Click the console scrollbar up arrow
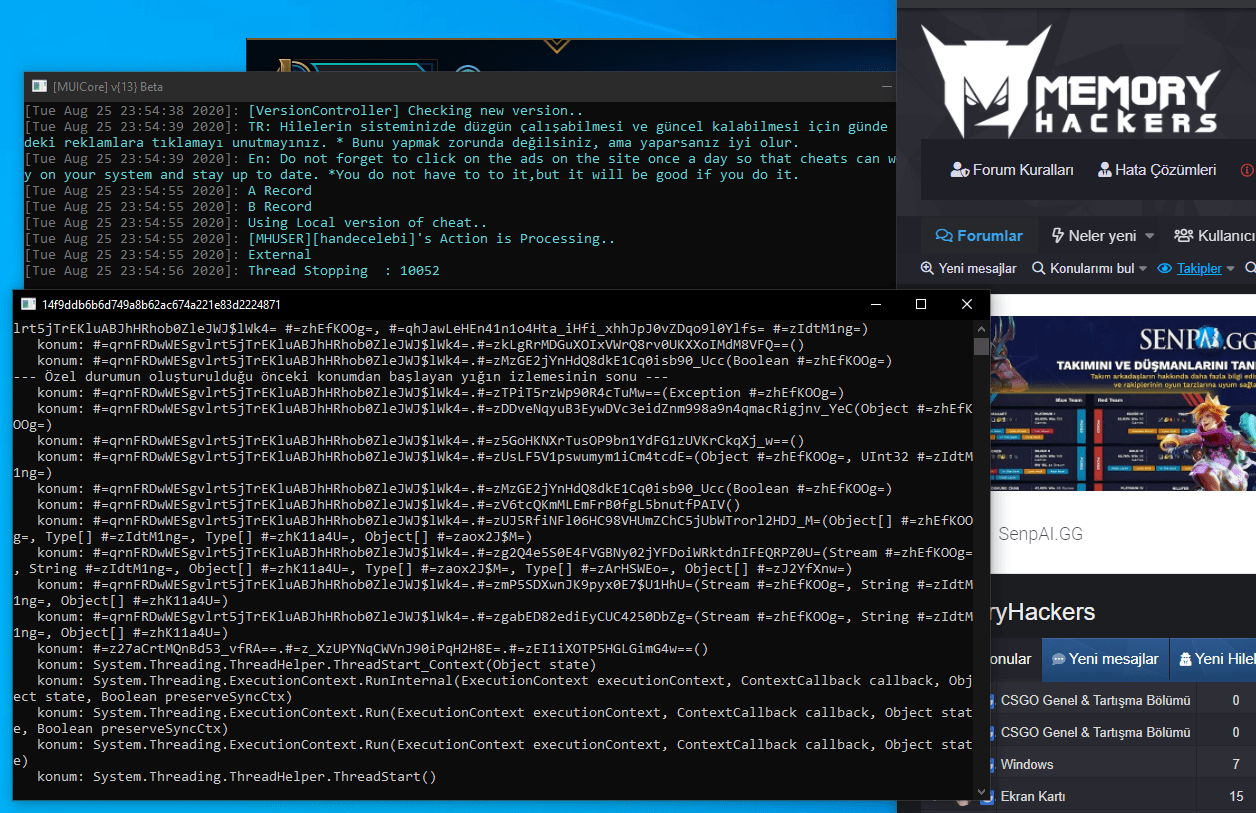Viewport: 1256px width, 813px height. coord(981,328)
